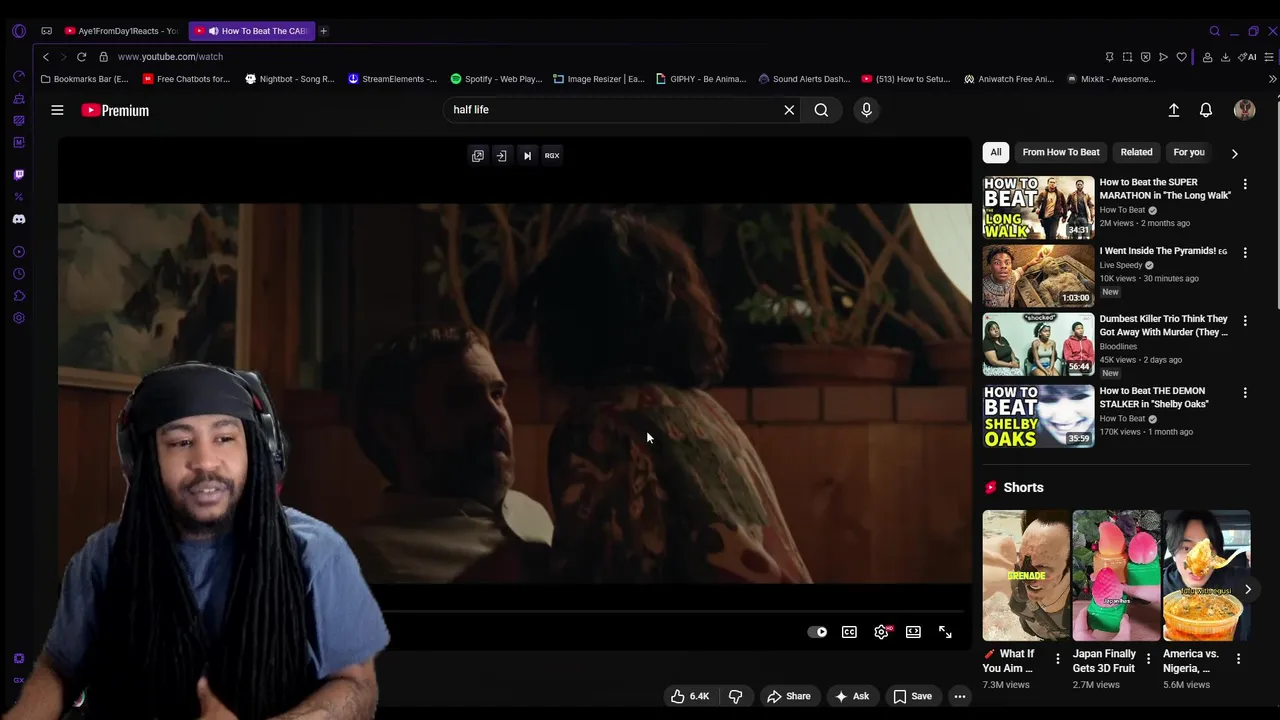Click the overlay skip-next icon above video
Image resolution: width=1280 pixels, height=720 pixels.
coord(527,156)
